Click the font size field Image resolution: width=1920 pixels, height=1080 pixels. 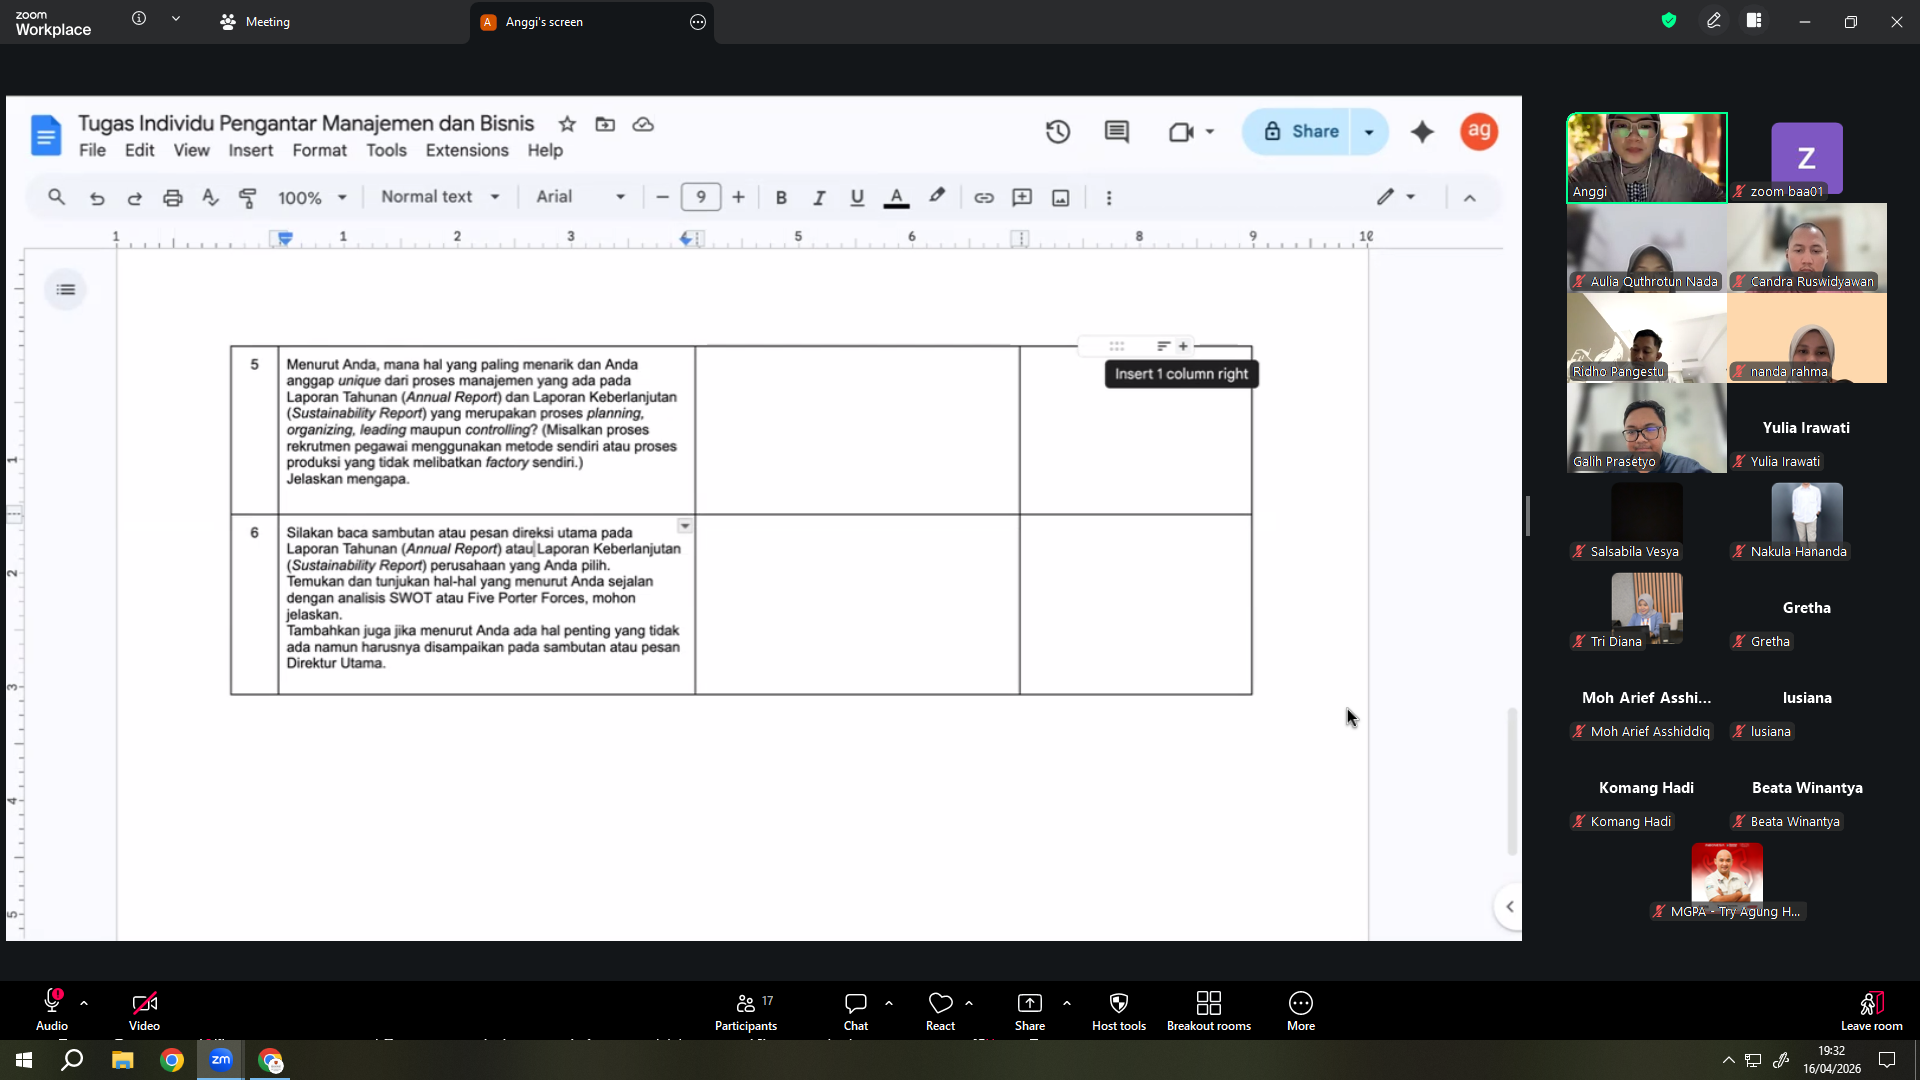[700, 197]
